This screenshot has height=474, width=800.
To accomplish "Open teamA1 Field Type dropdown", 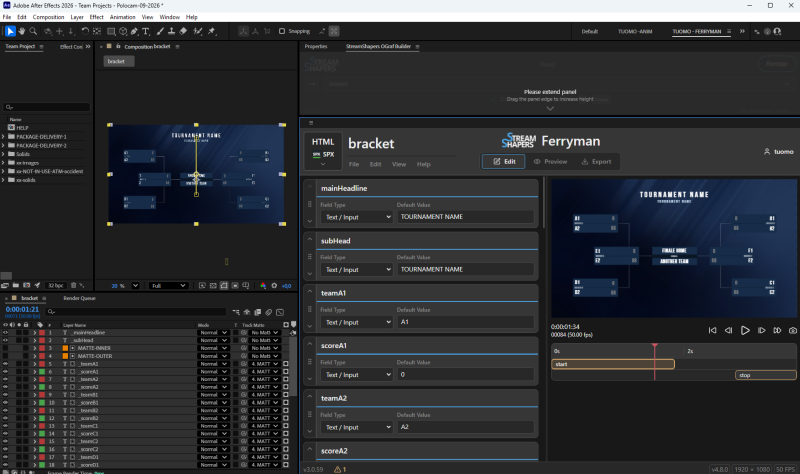I will (x=356, y=322).
